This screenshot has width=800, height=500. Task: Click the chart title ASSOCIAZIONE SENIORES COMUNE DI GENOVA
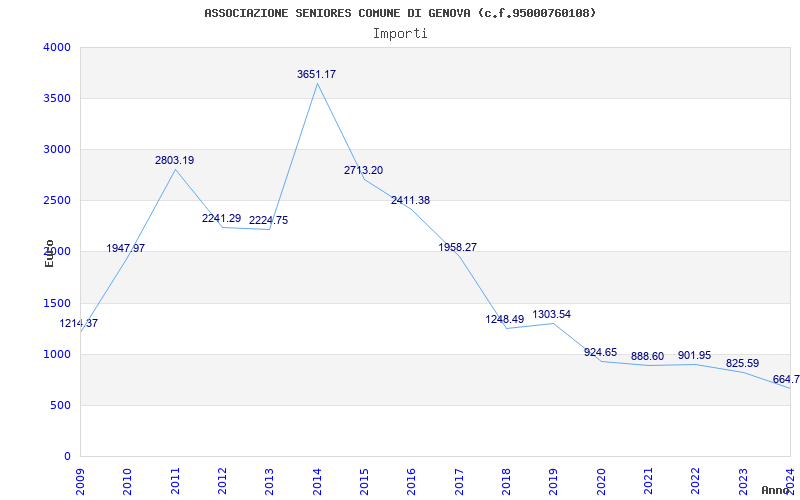(400, 13)
